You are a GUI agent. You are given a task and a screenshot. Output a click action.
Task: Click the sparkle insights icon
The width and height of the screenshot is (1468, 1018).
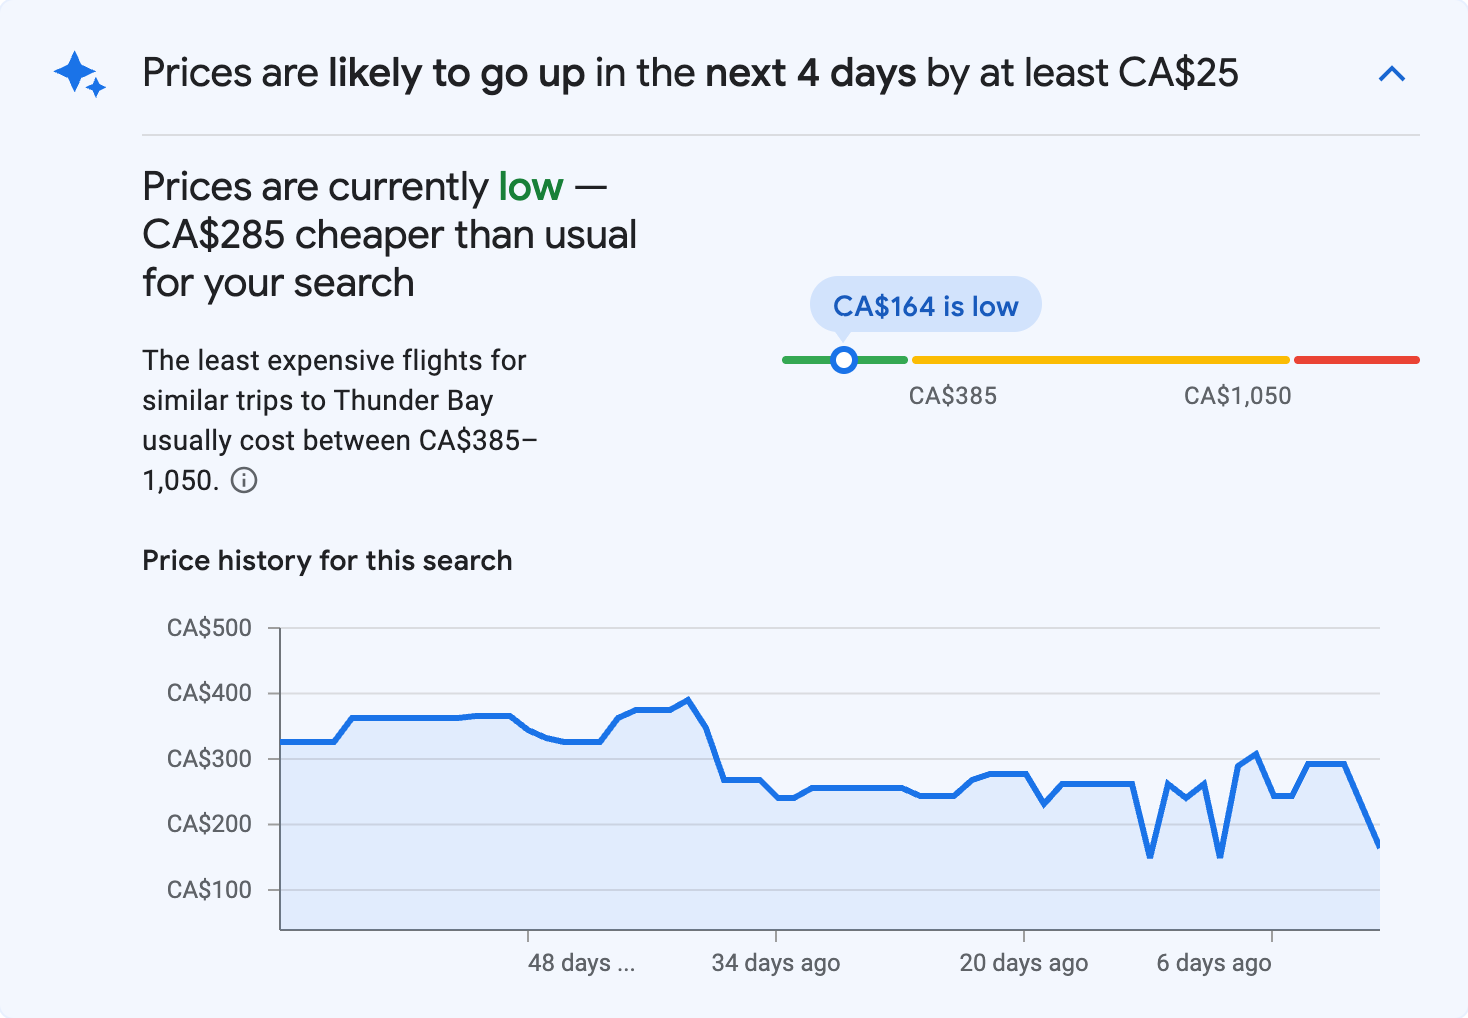tap(79, 73)
